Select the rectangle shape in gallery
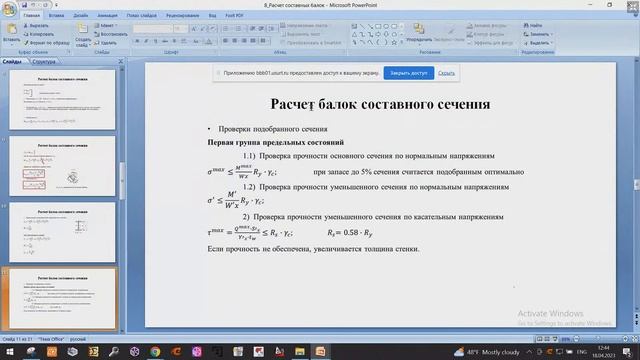 coord(378,27)
